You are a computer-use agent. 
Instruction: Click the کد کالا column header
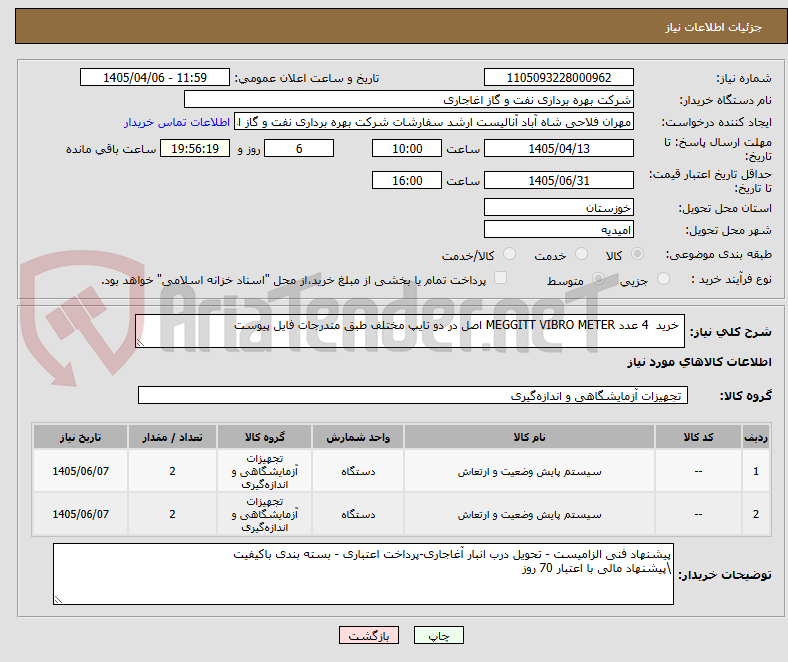[x=698, y=437]
